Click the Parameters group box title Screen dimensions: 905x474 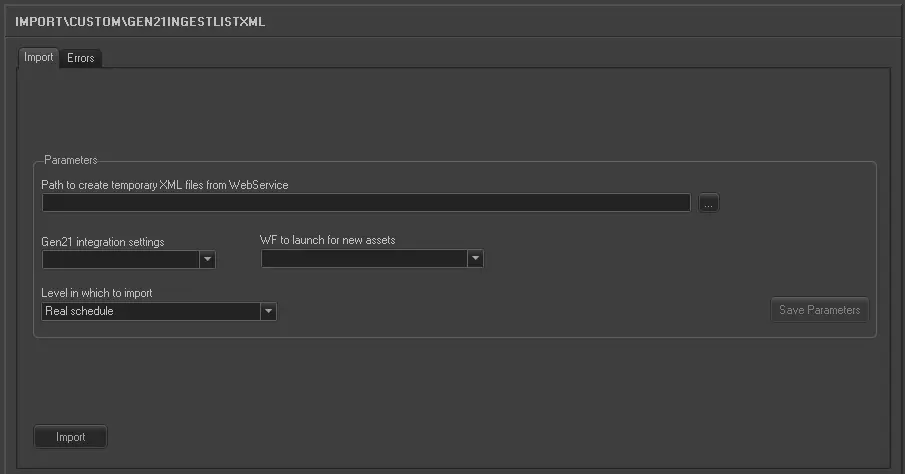pyautogui.click(x=70, y=160)
